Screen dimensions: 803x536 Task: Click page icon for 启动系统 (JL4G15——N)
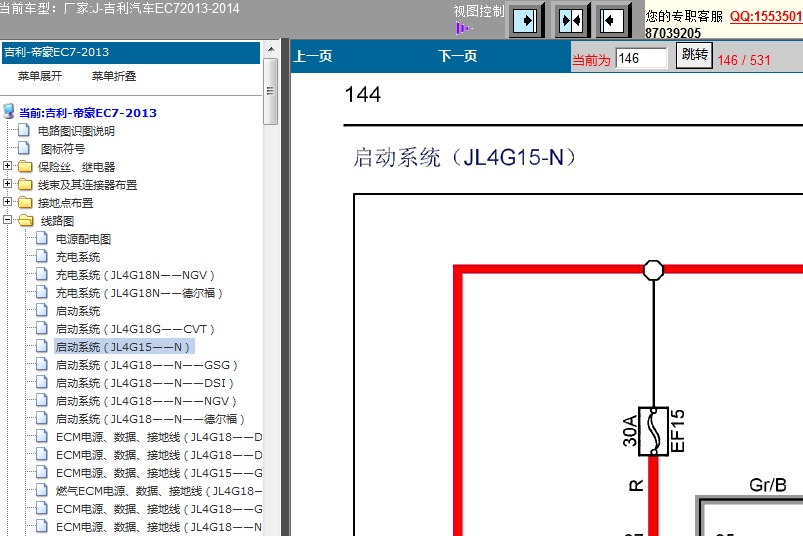pyautogui.click(x=42, y=346)
